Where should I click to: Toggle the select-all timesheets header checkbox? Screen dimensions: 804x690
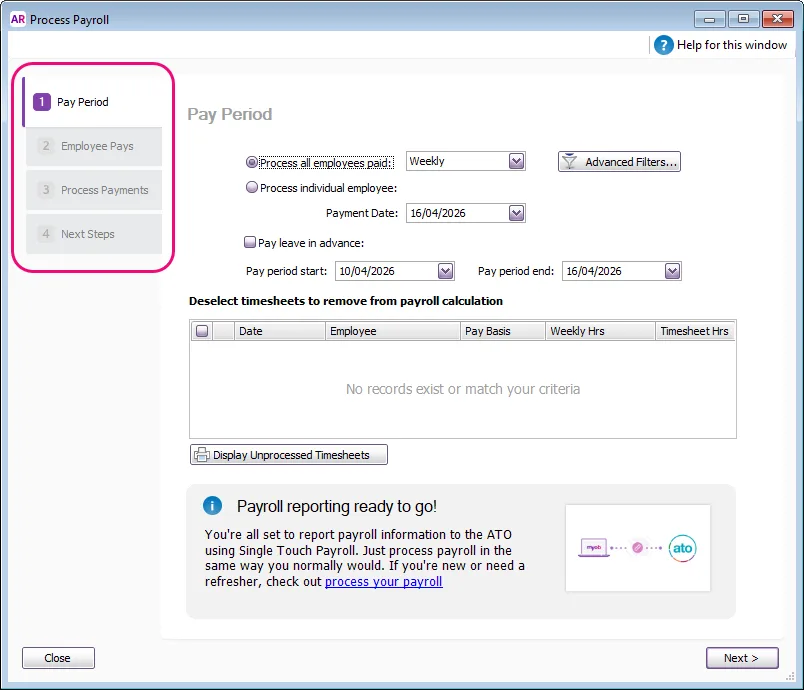(202, 331)
